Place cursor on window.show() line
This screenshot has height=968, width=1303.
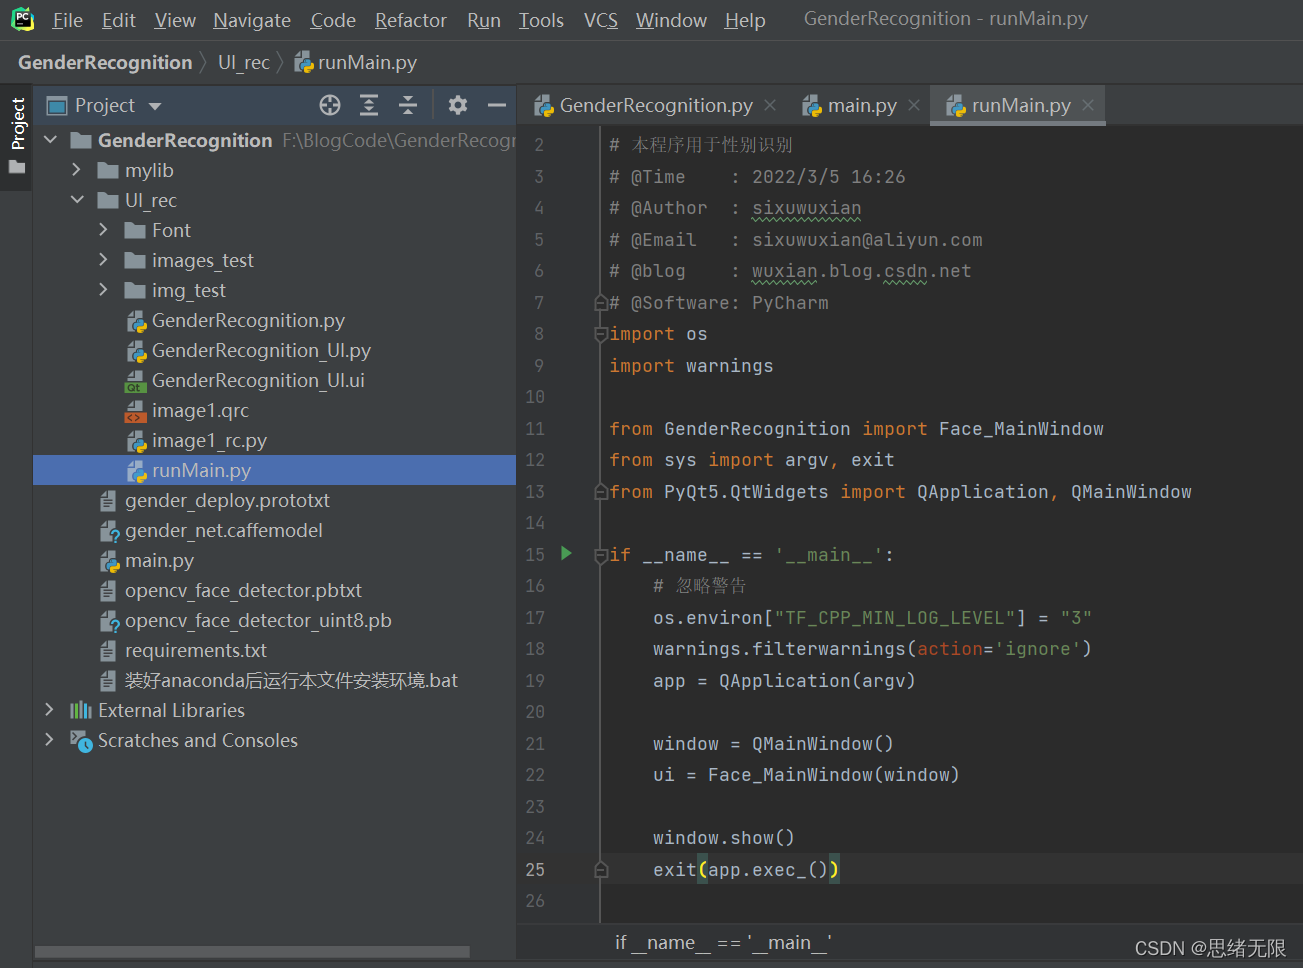click(723, 838)
